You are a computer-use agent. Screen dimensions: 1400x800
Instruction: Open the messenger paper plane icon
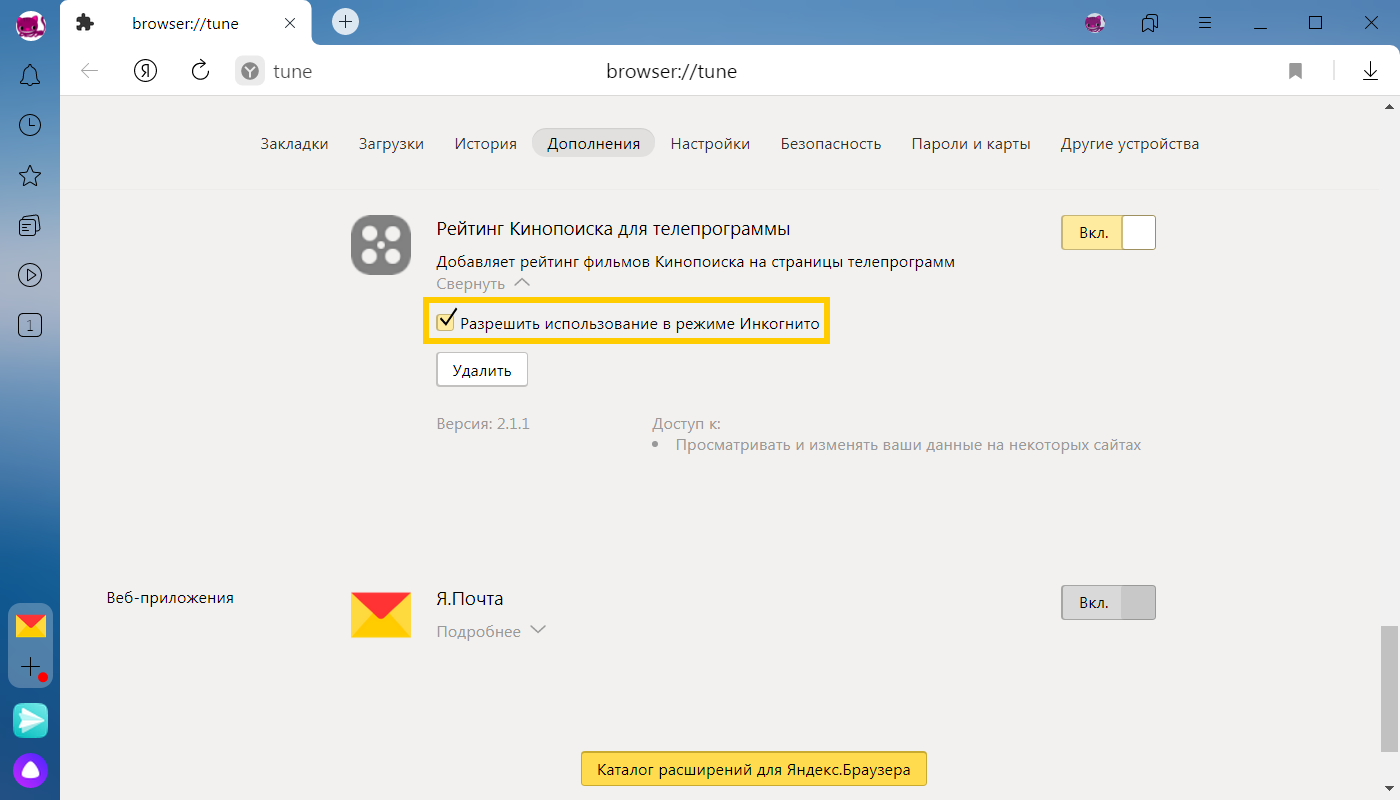click(x=30, y=720)
